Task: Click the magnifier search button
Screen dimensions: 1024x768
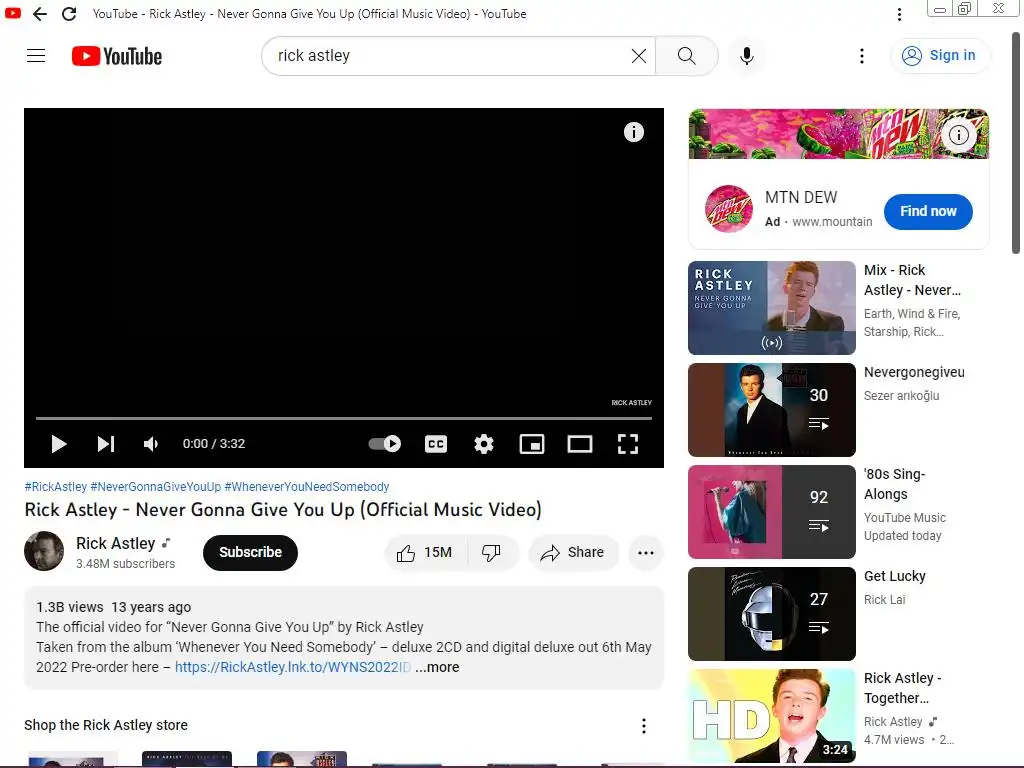Action: click(x=686, y=56)
